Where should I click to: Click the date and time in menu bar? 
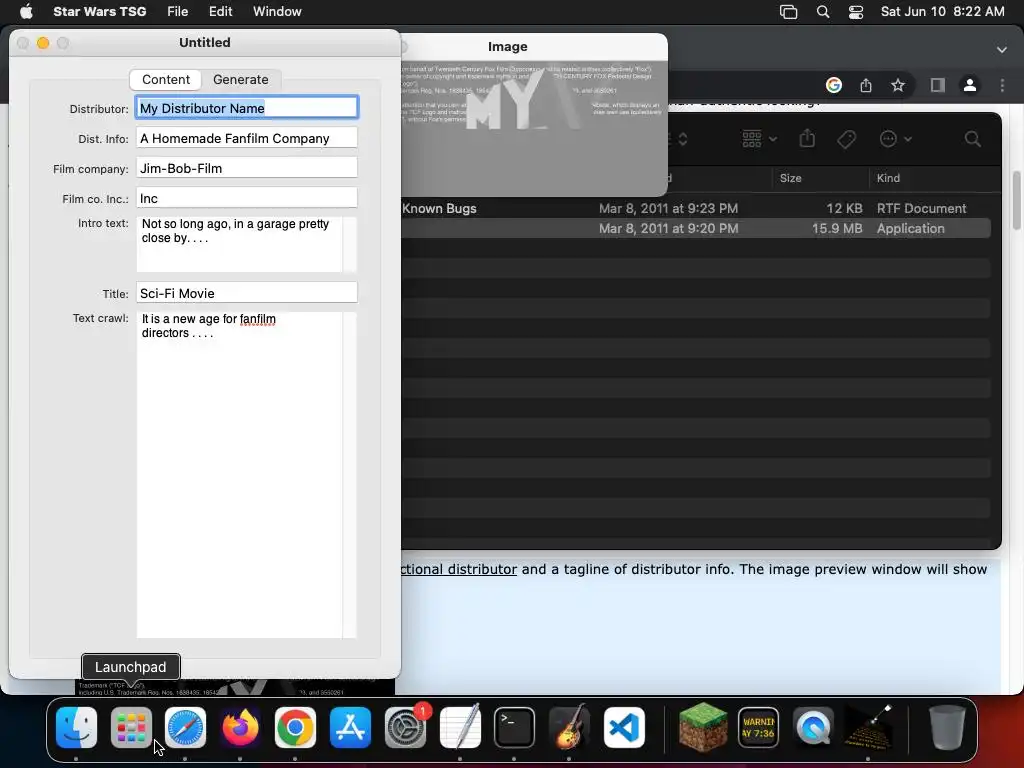point(942,12)
